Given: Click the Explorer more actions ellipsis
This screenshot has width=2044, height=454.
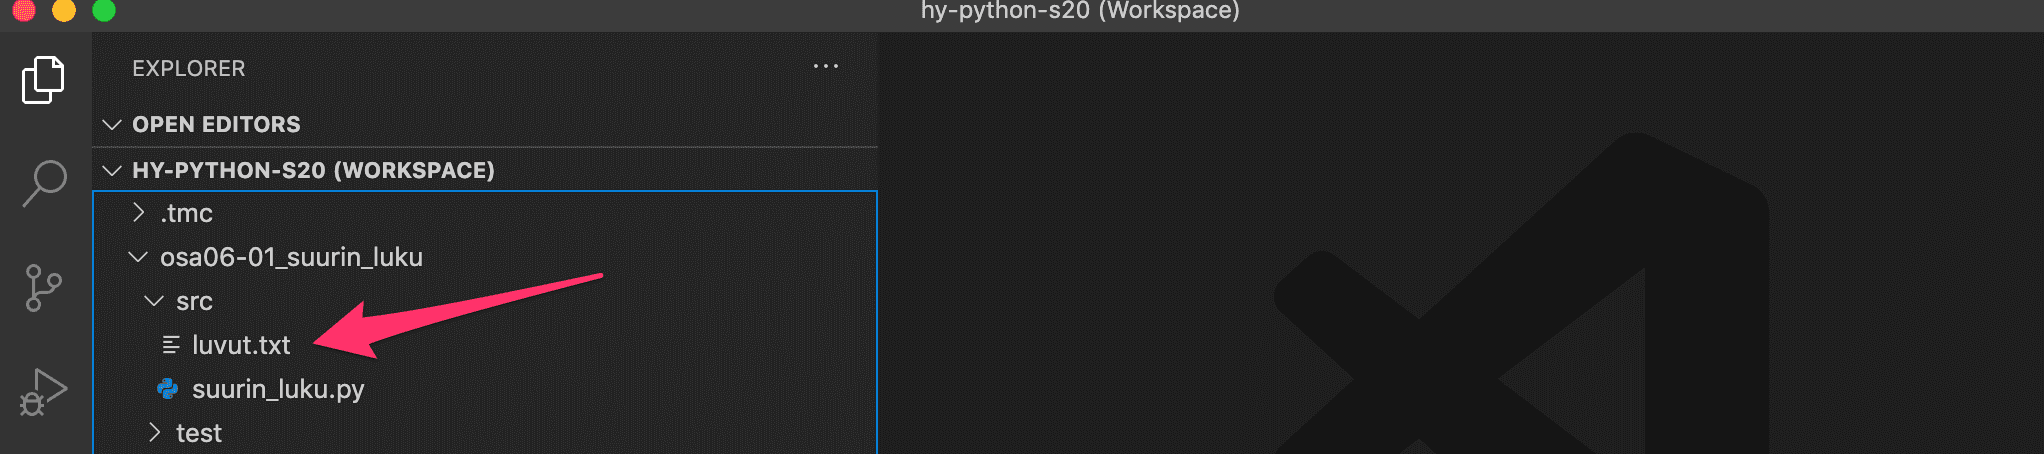Looking at the screenshot, I should pos(825,67).
